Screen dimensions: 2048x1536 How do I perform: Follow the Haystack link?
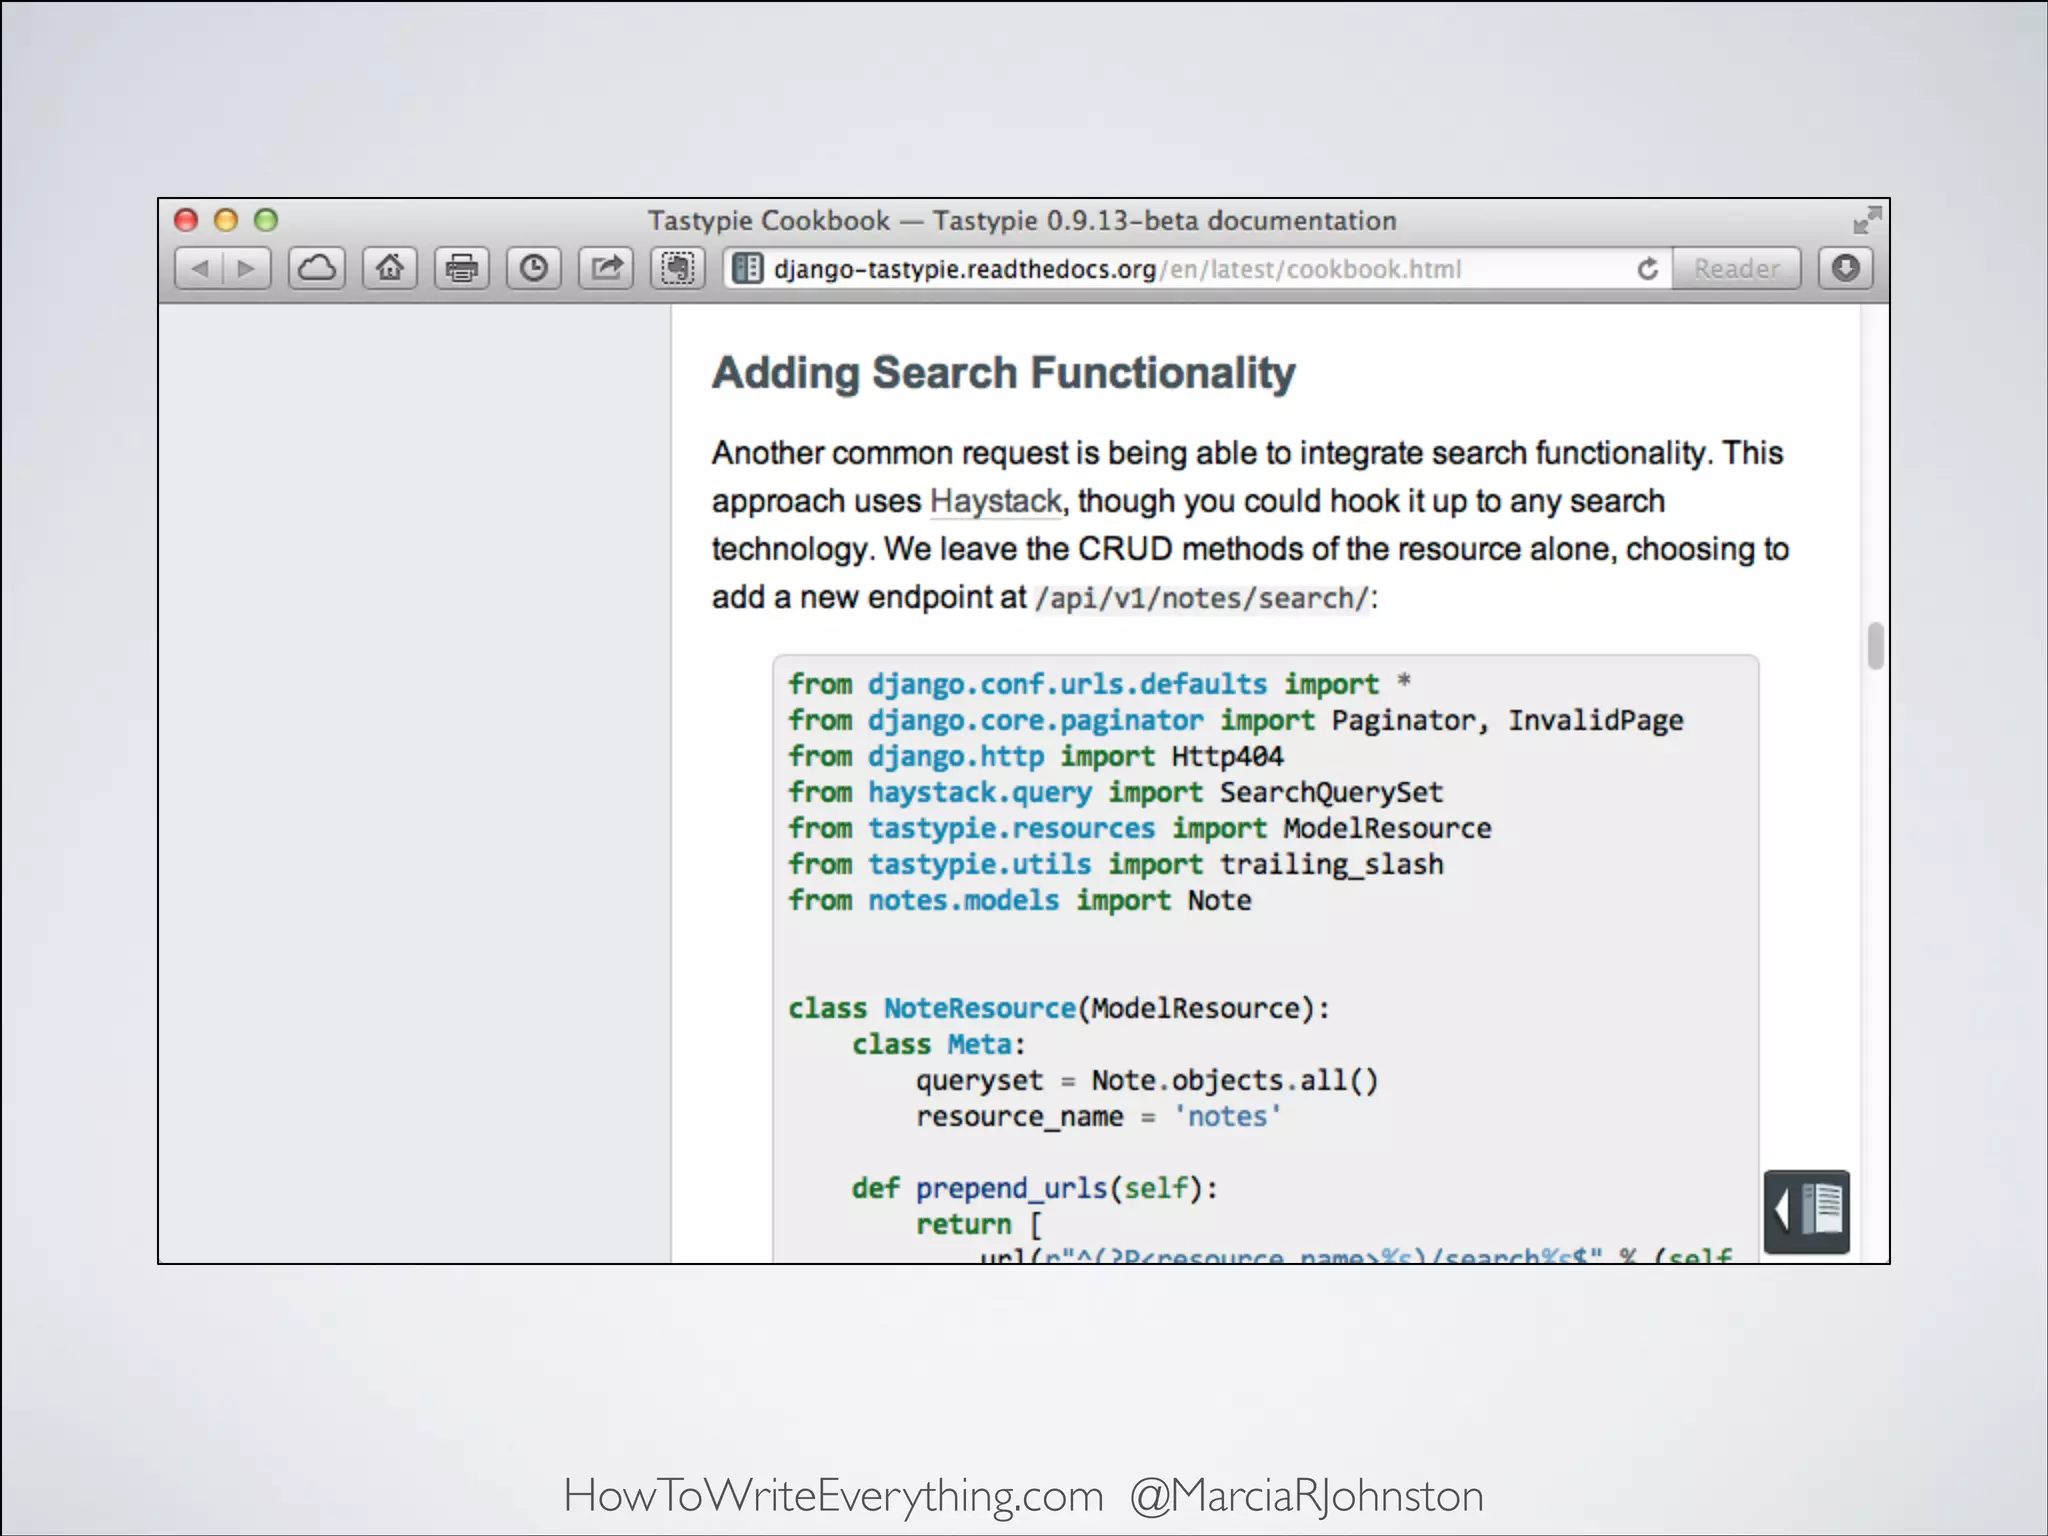(996, 501)
